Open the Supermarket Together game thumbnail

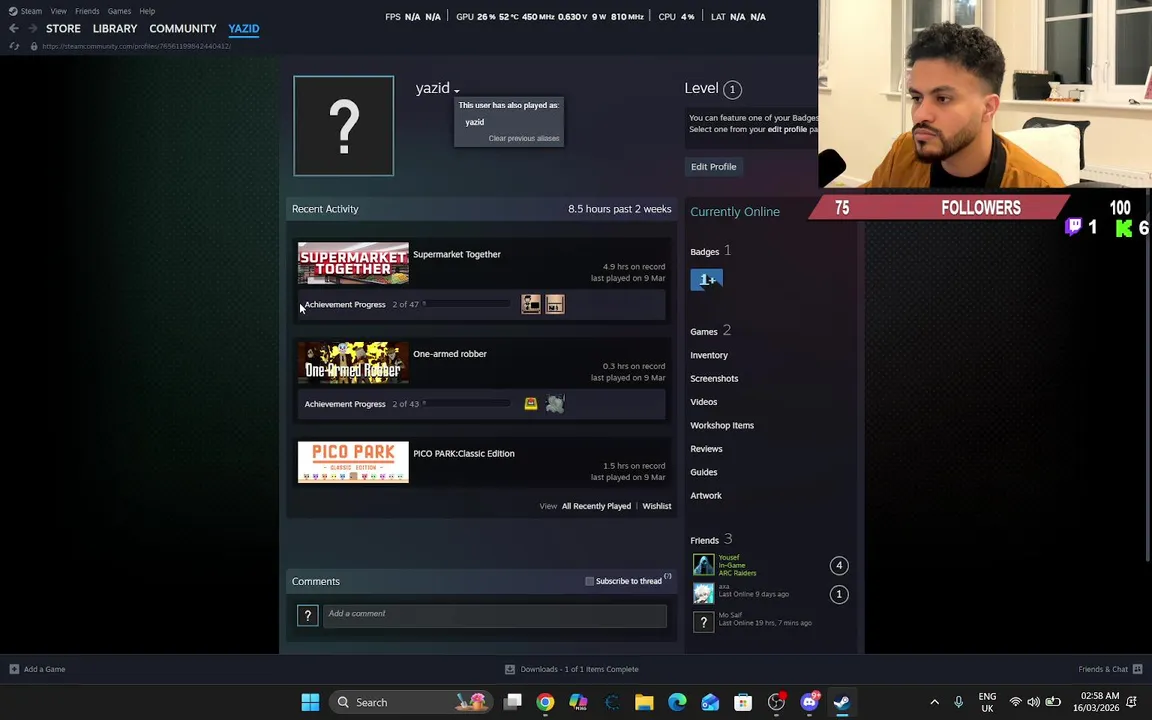tap(353, 262)
